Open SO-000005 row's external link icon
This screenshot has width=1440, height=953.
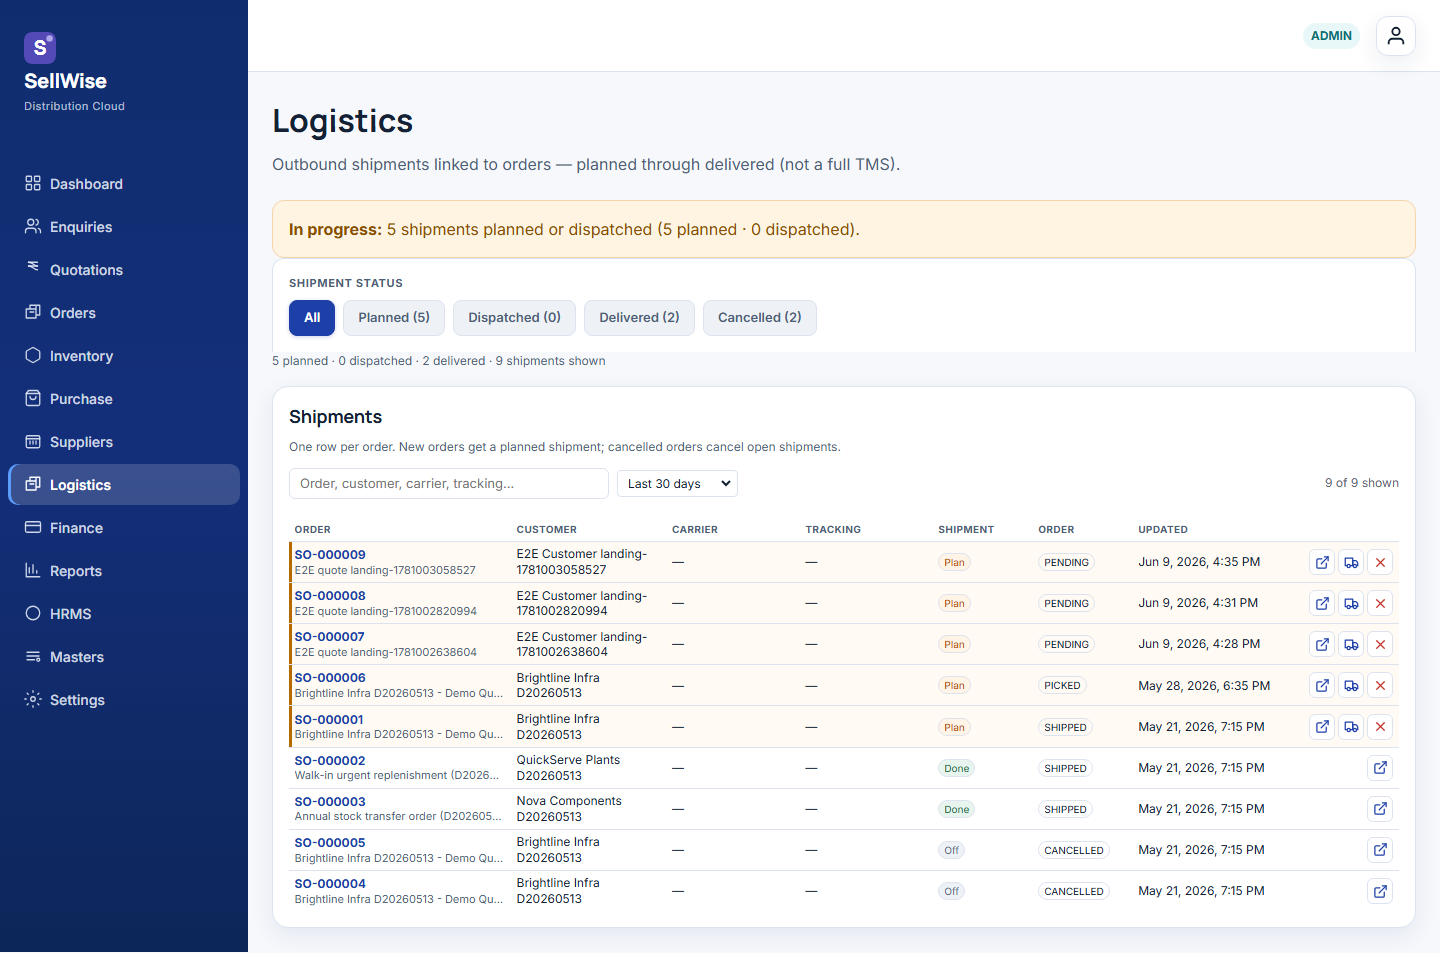[x=1380, y=850]
